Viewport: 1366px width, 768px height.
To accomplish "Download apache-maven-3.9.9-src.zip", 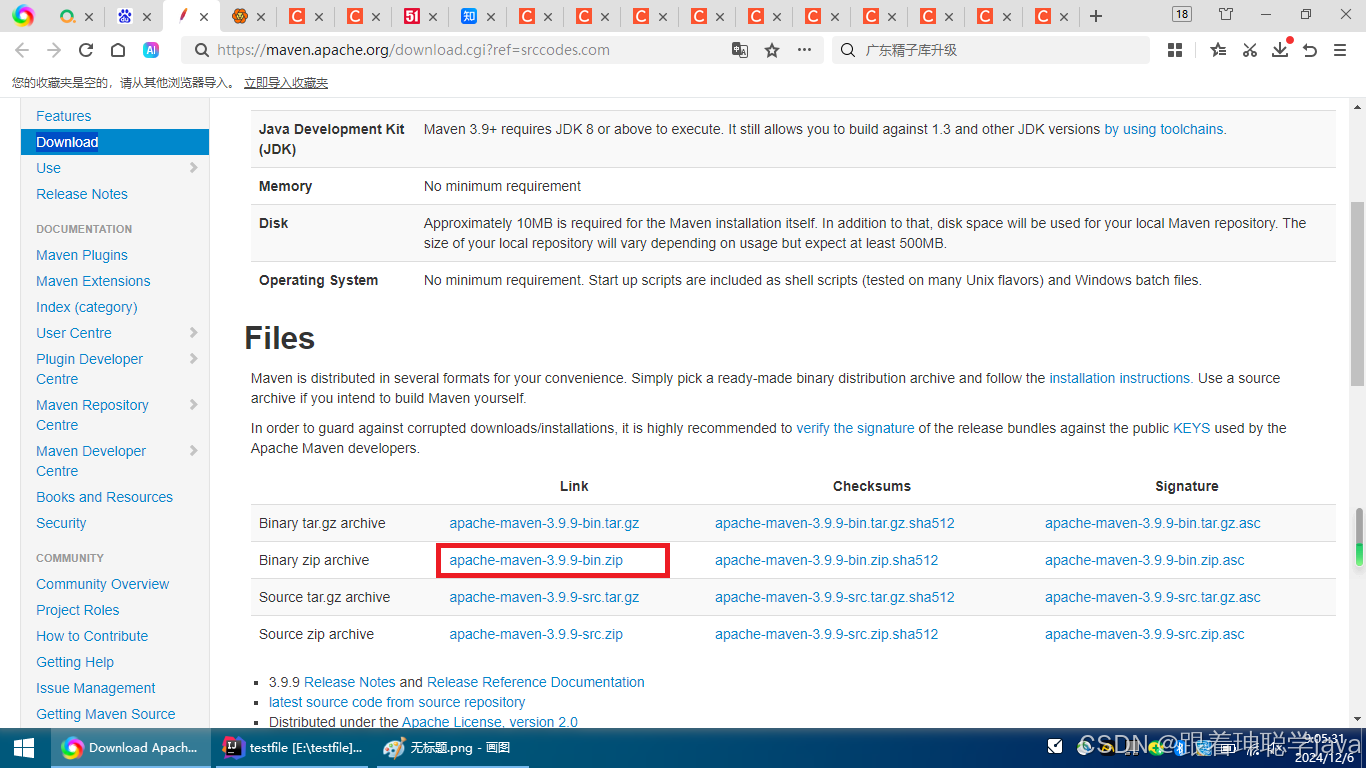I will tap(536, 634).
